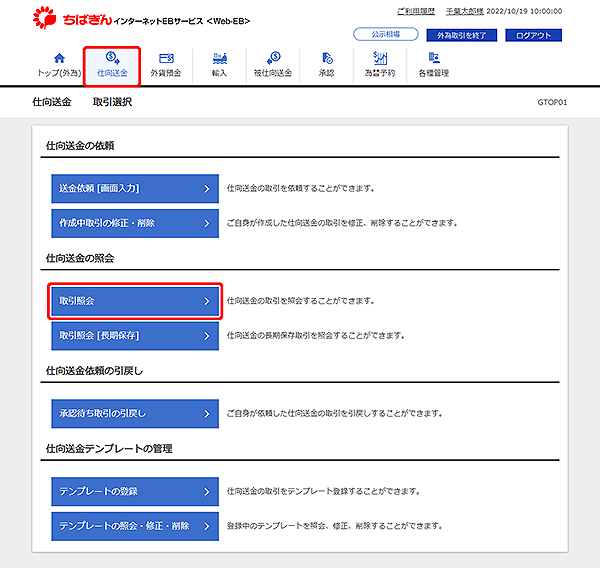Click the 仕向送金テンプレートの管理 heading

(109, 449)
